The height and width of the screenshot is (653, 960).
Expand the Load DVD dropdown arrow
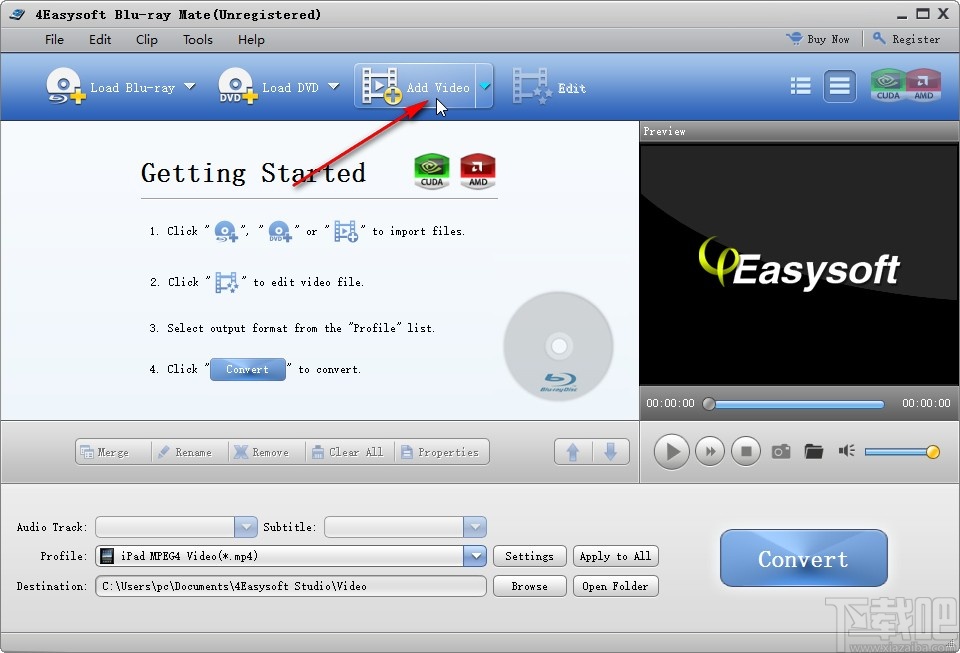click(x=334, y=86)
